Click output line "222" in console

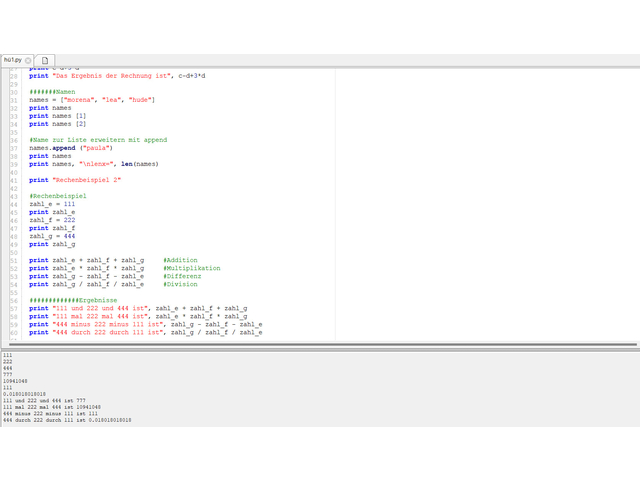pyautogui.click(x=8, y=362)
